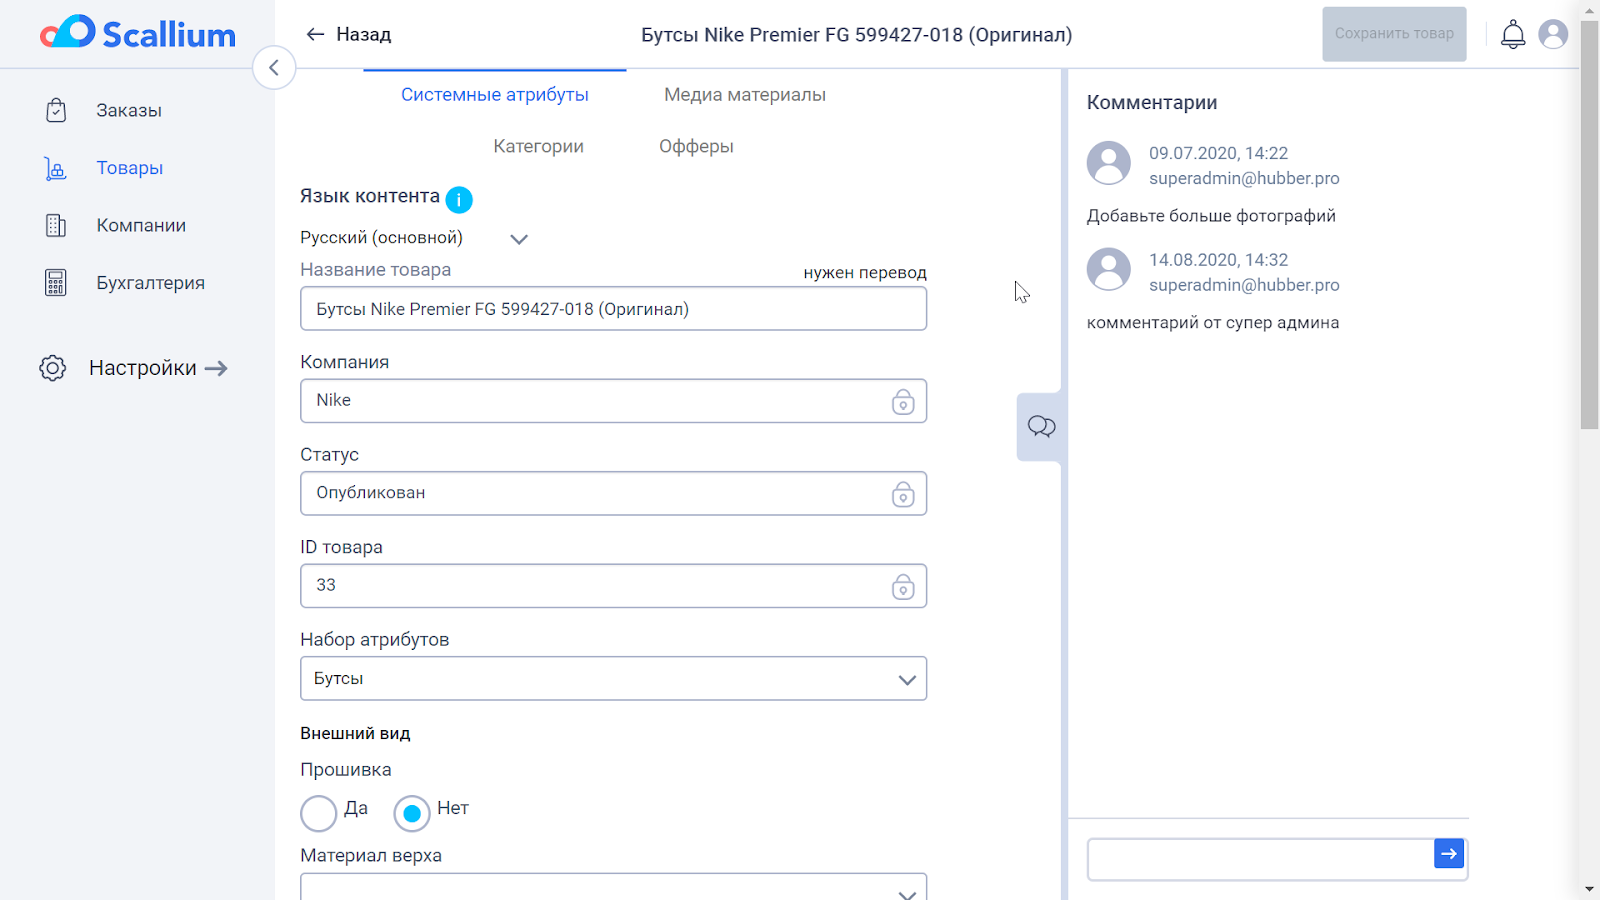The height and width of the screenshot is (900, 1600).
Task: Click the notification bell icon
Action: 1513,35
